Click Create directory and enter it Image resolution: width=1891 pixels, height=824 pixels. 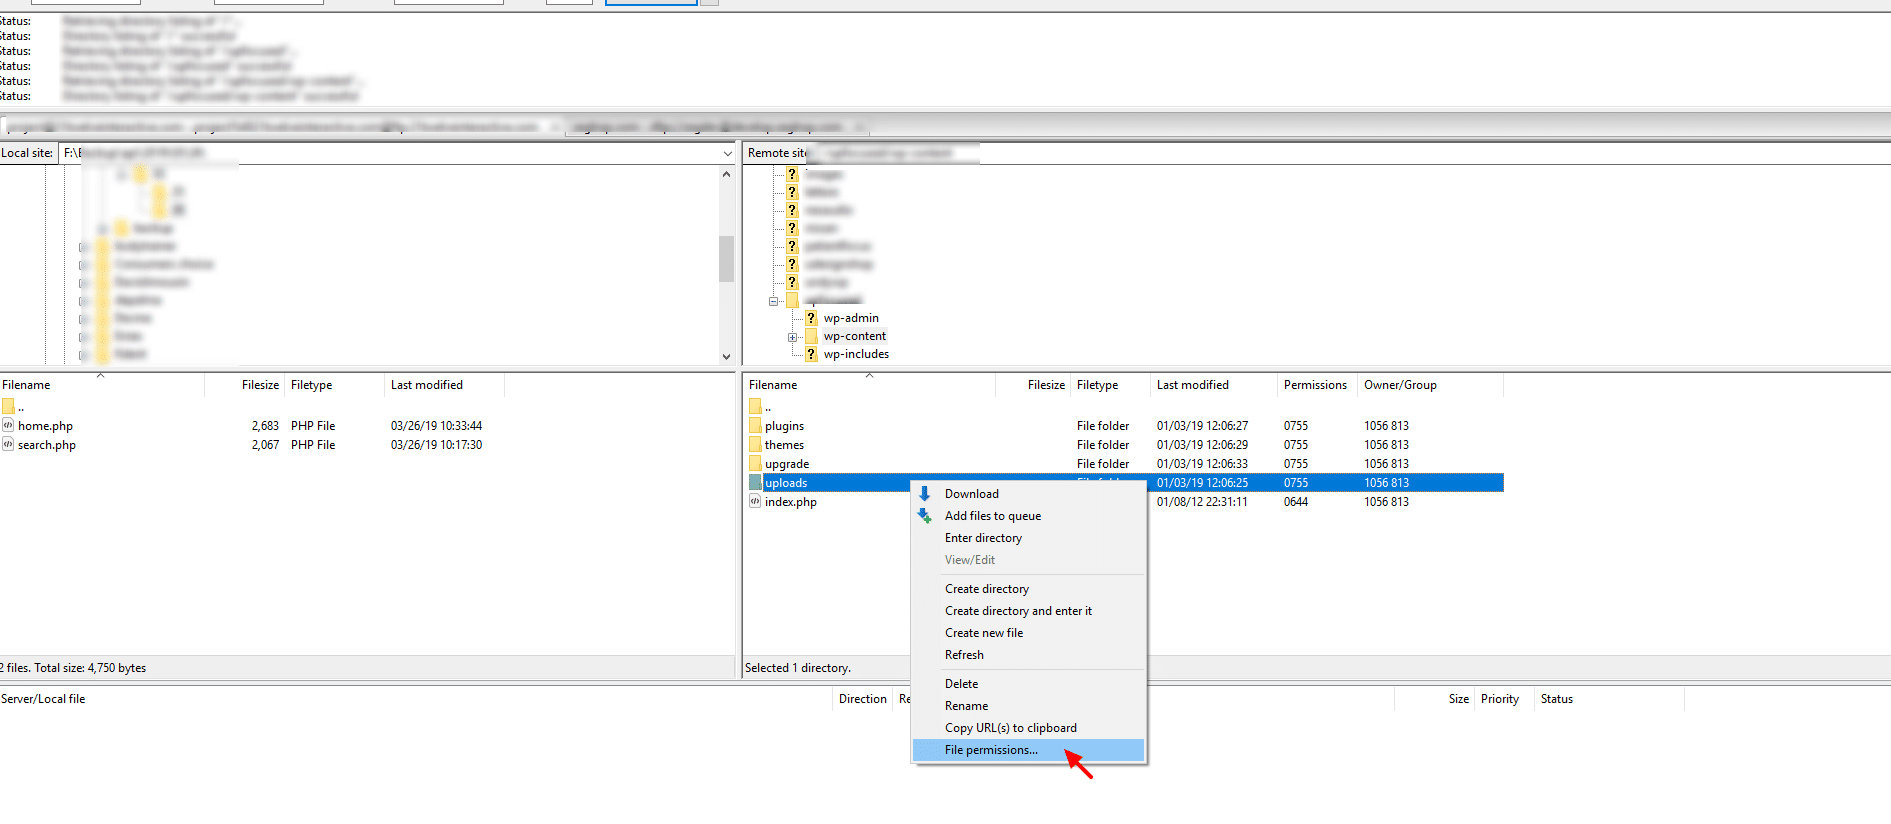(1018, 611)
